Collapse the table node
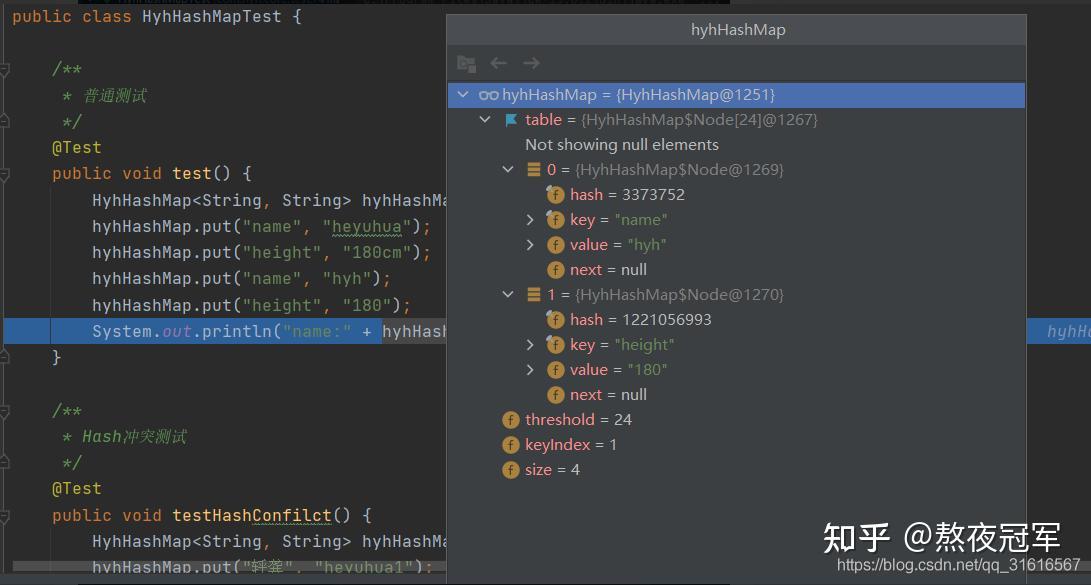This screenshot has width=1091, height=585. tap(485, 120)
